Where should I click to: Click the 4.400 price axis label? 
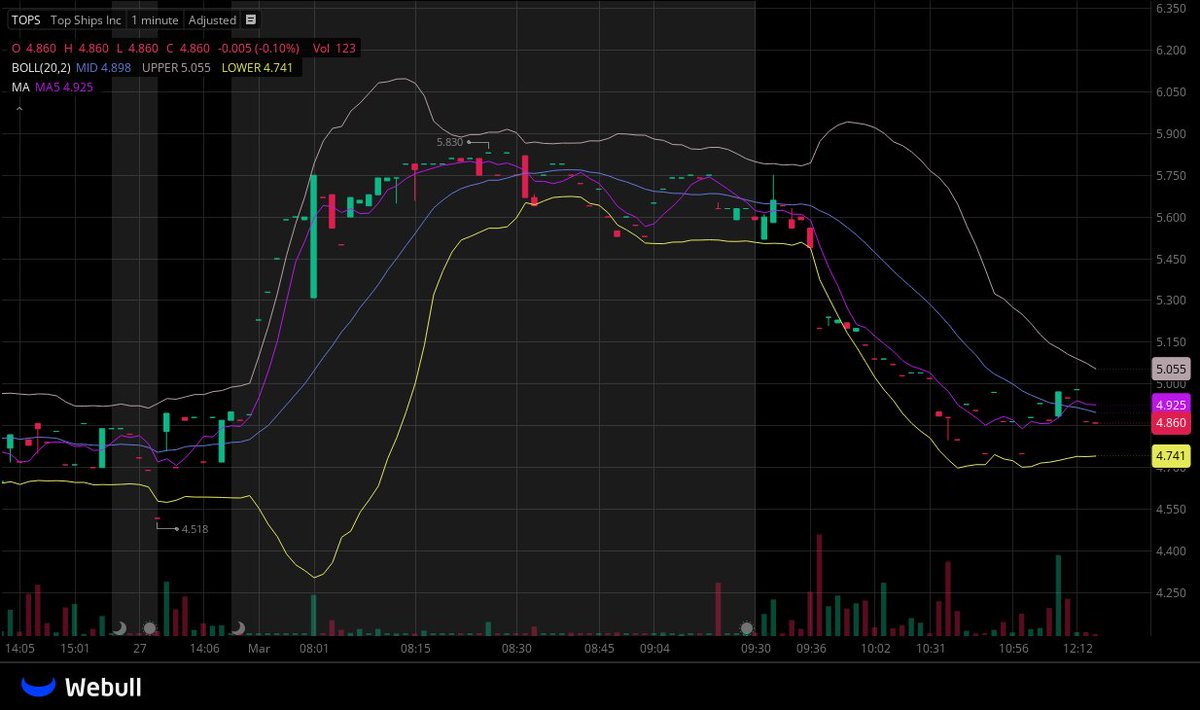[x=1170, y=551]
